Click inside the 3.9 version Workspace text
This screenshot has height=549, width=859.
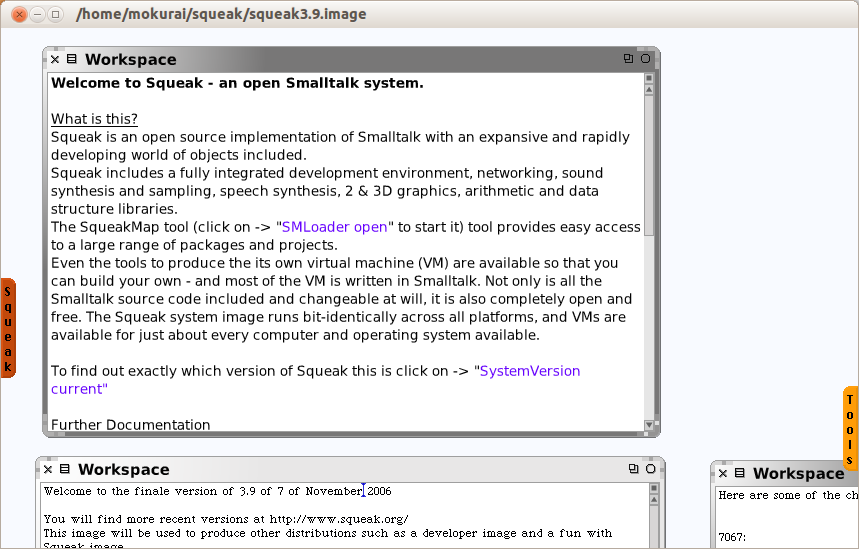pyautogui.click(x=300, y=520)
